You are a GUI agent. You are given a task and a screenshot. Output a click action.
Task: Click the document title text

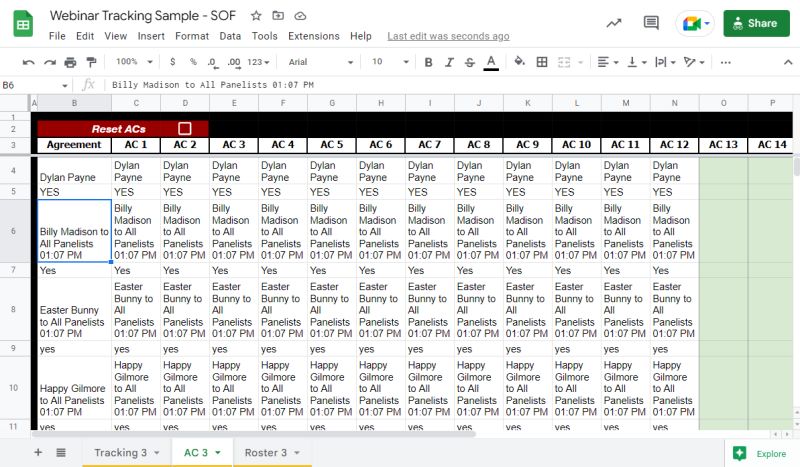click(x=143, y=16)
